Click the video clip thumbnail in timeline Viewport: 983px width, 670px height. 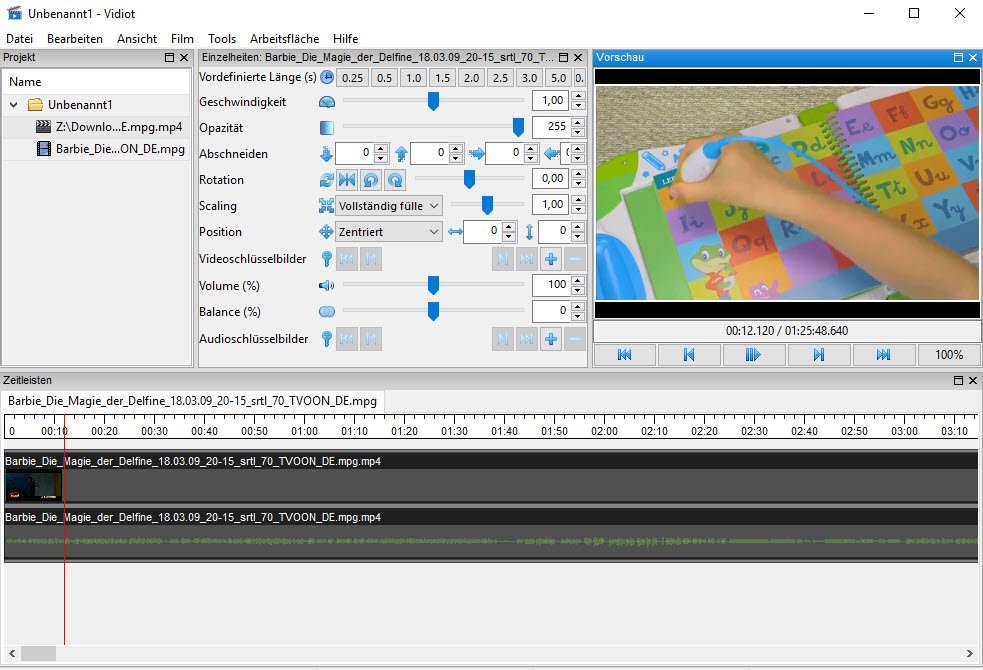coord(33,486)
